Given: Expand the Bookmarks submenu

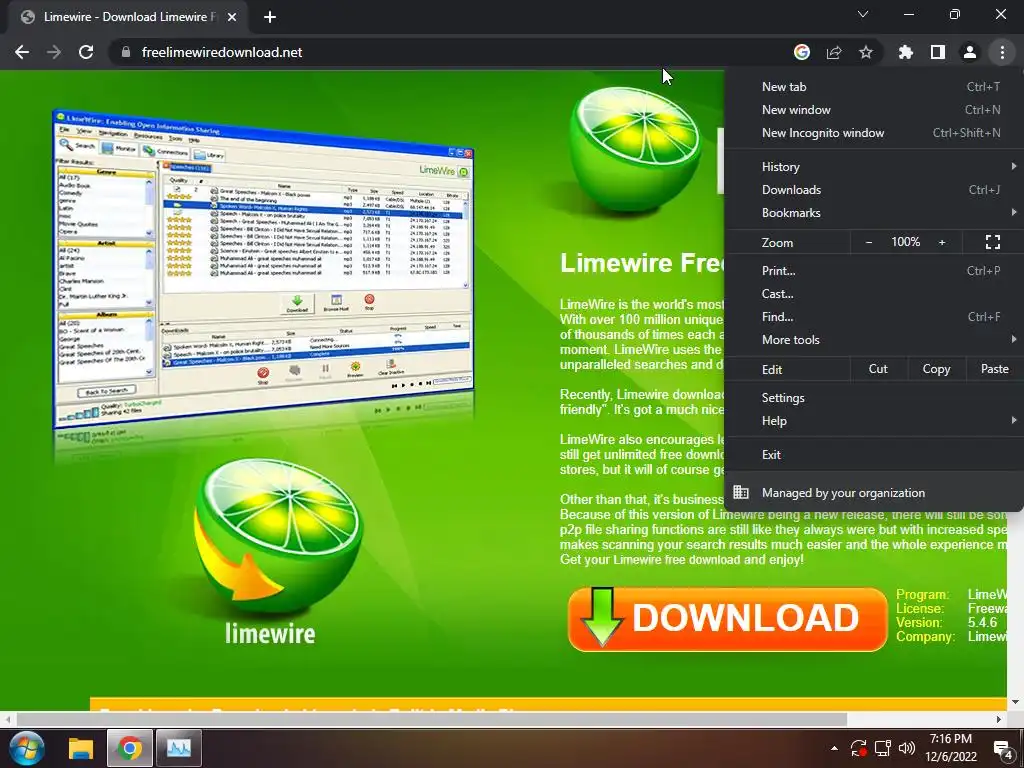Looking at the screenshot, I should click(874, 212).
